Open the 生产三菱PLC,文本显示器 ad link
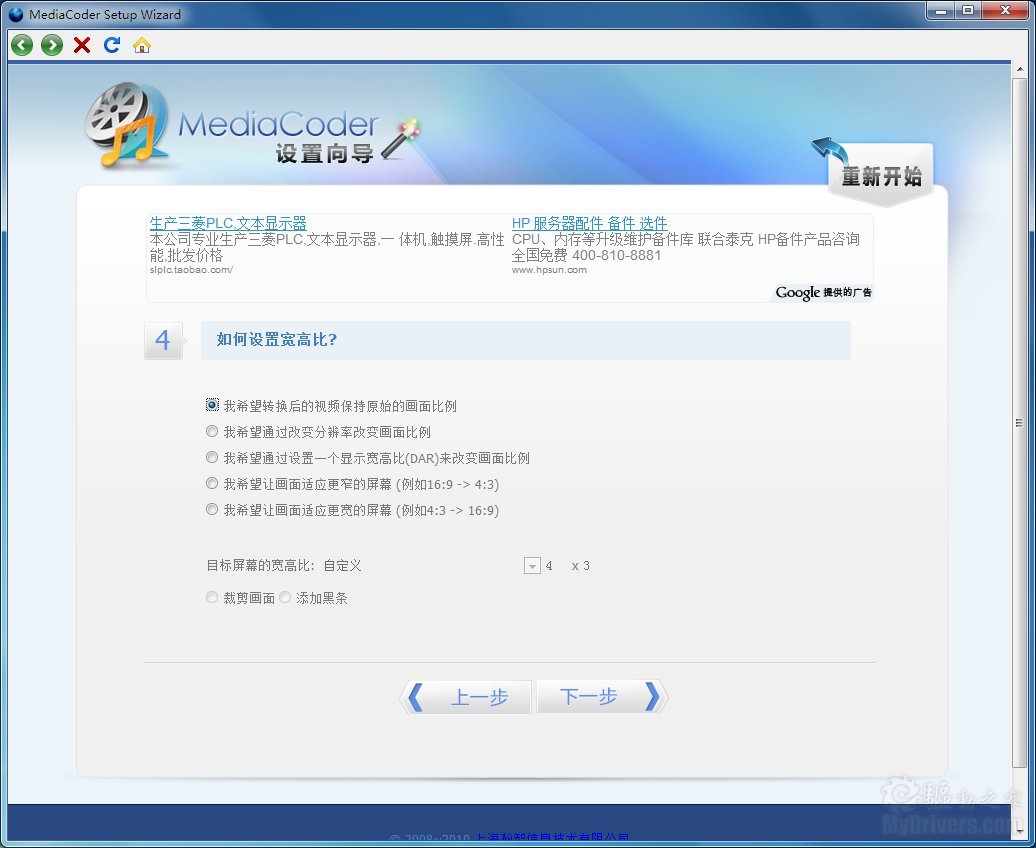Screen dimensions: 1036x848 point(228,223)
